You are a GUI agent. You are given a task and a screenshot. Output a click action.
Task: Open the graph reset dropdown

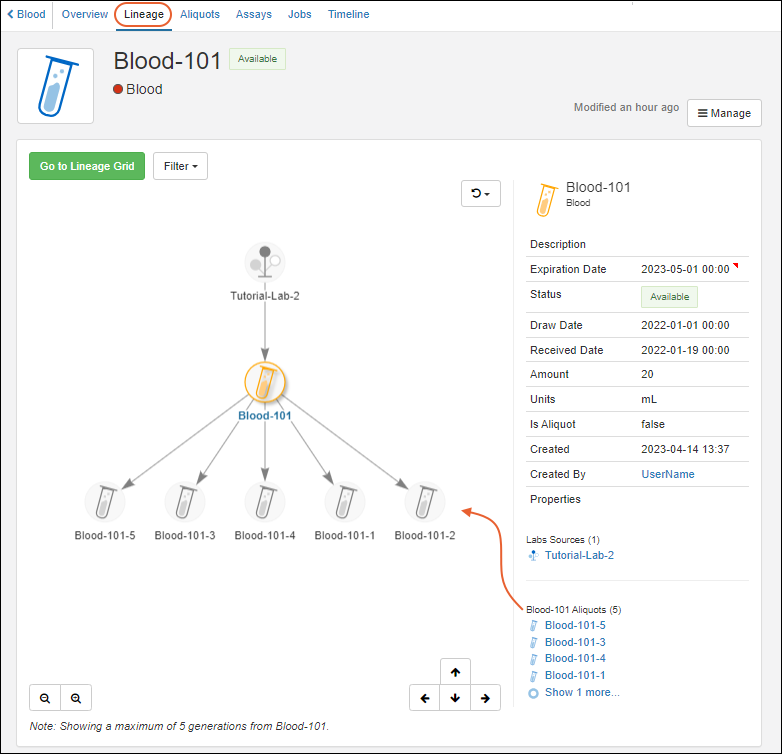480,193
